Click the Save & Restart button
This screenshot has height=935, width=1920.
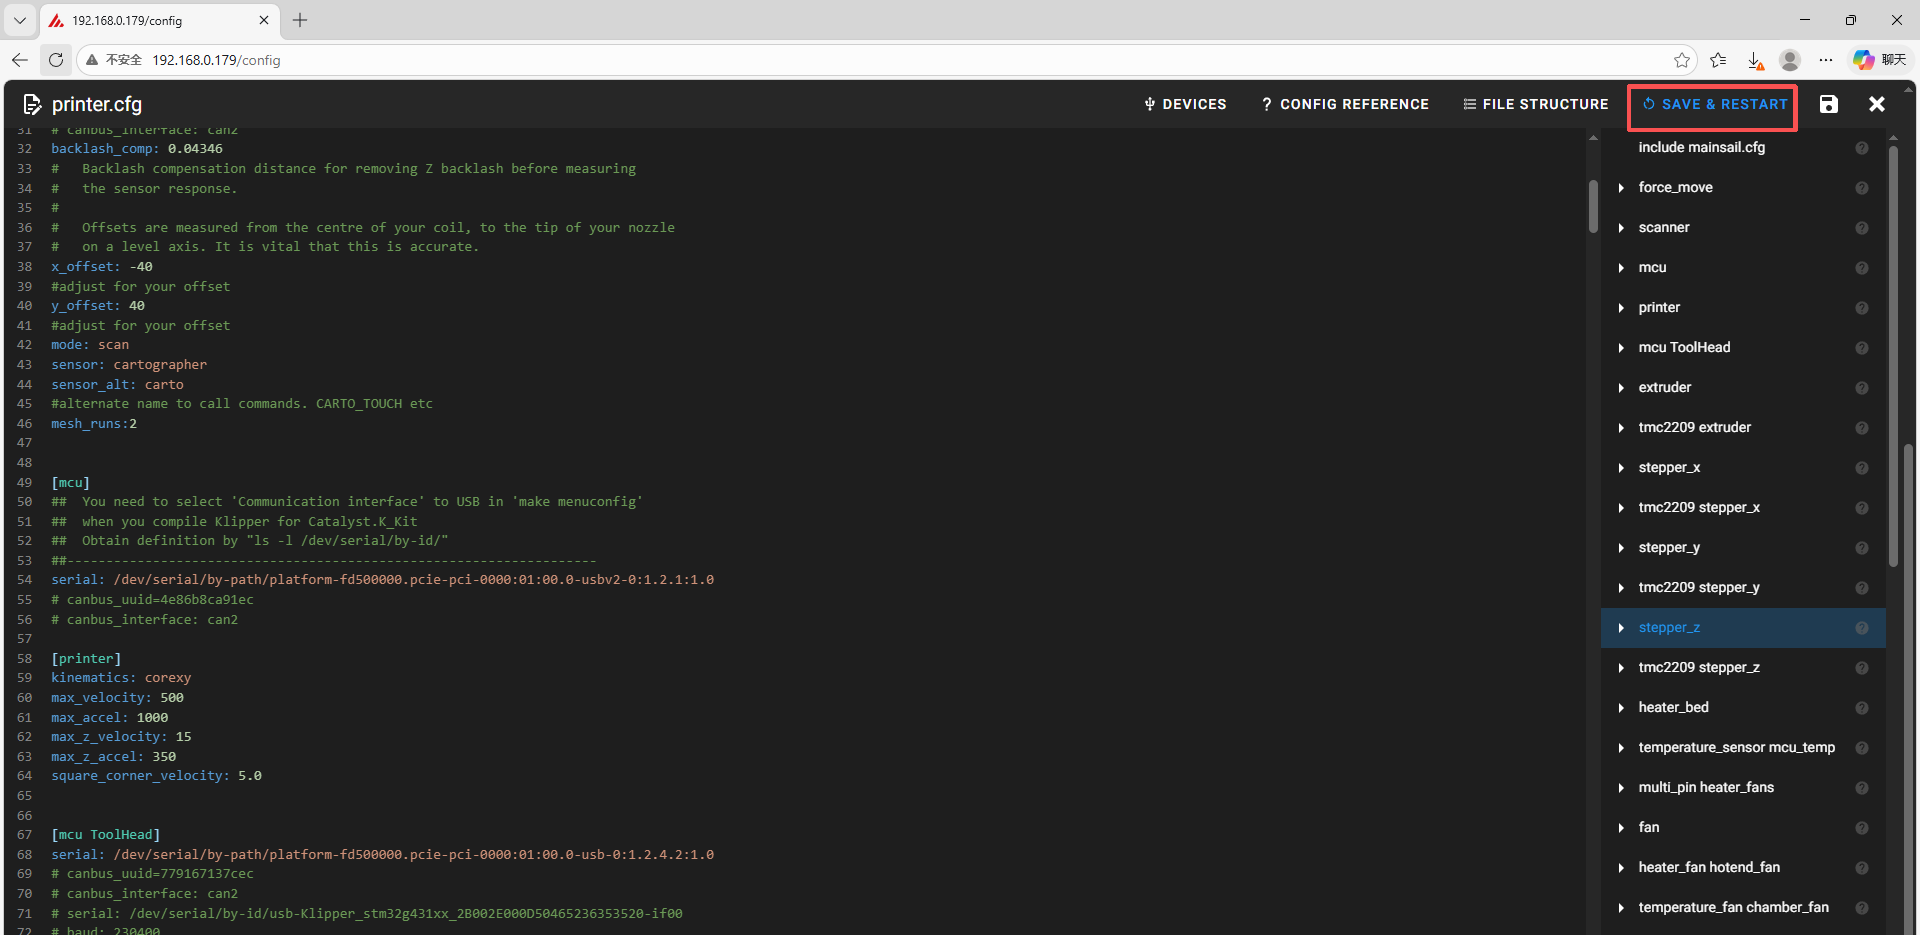pos(1714,104)
